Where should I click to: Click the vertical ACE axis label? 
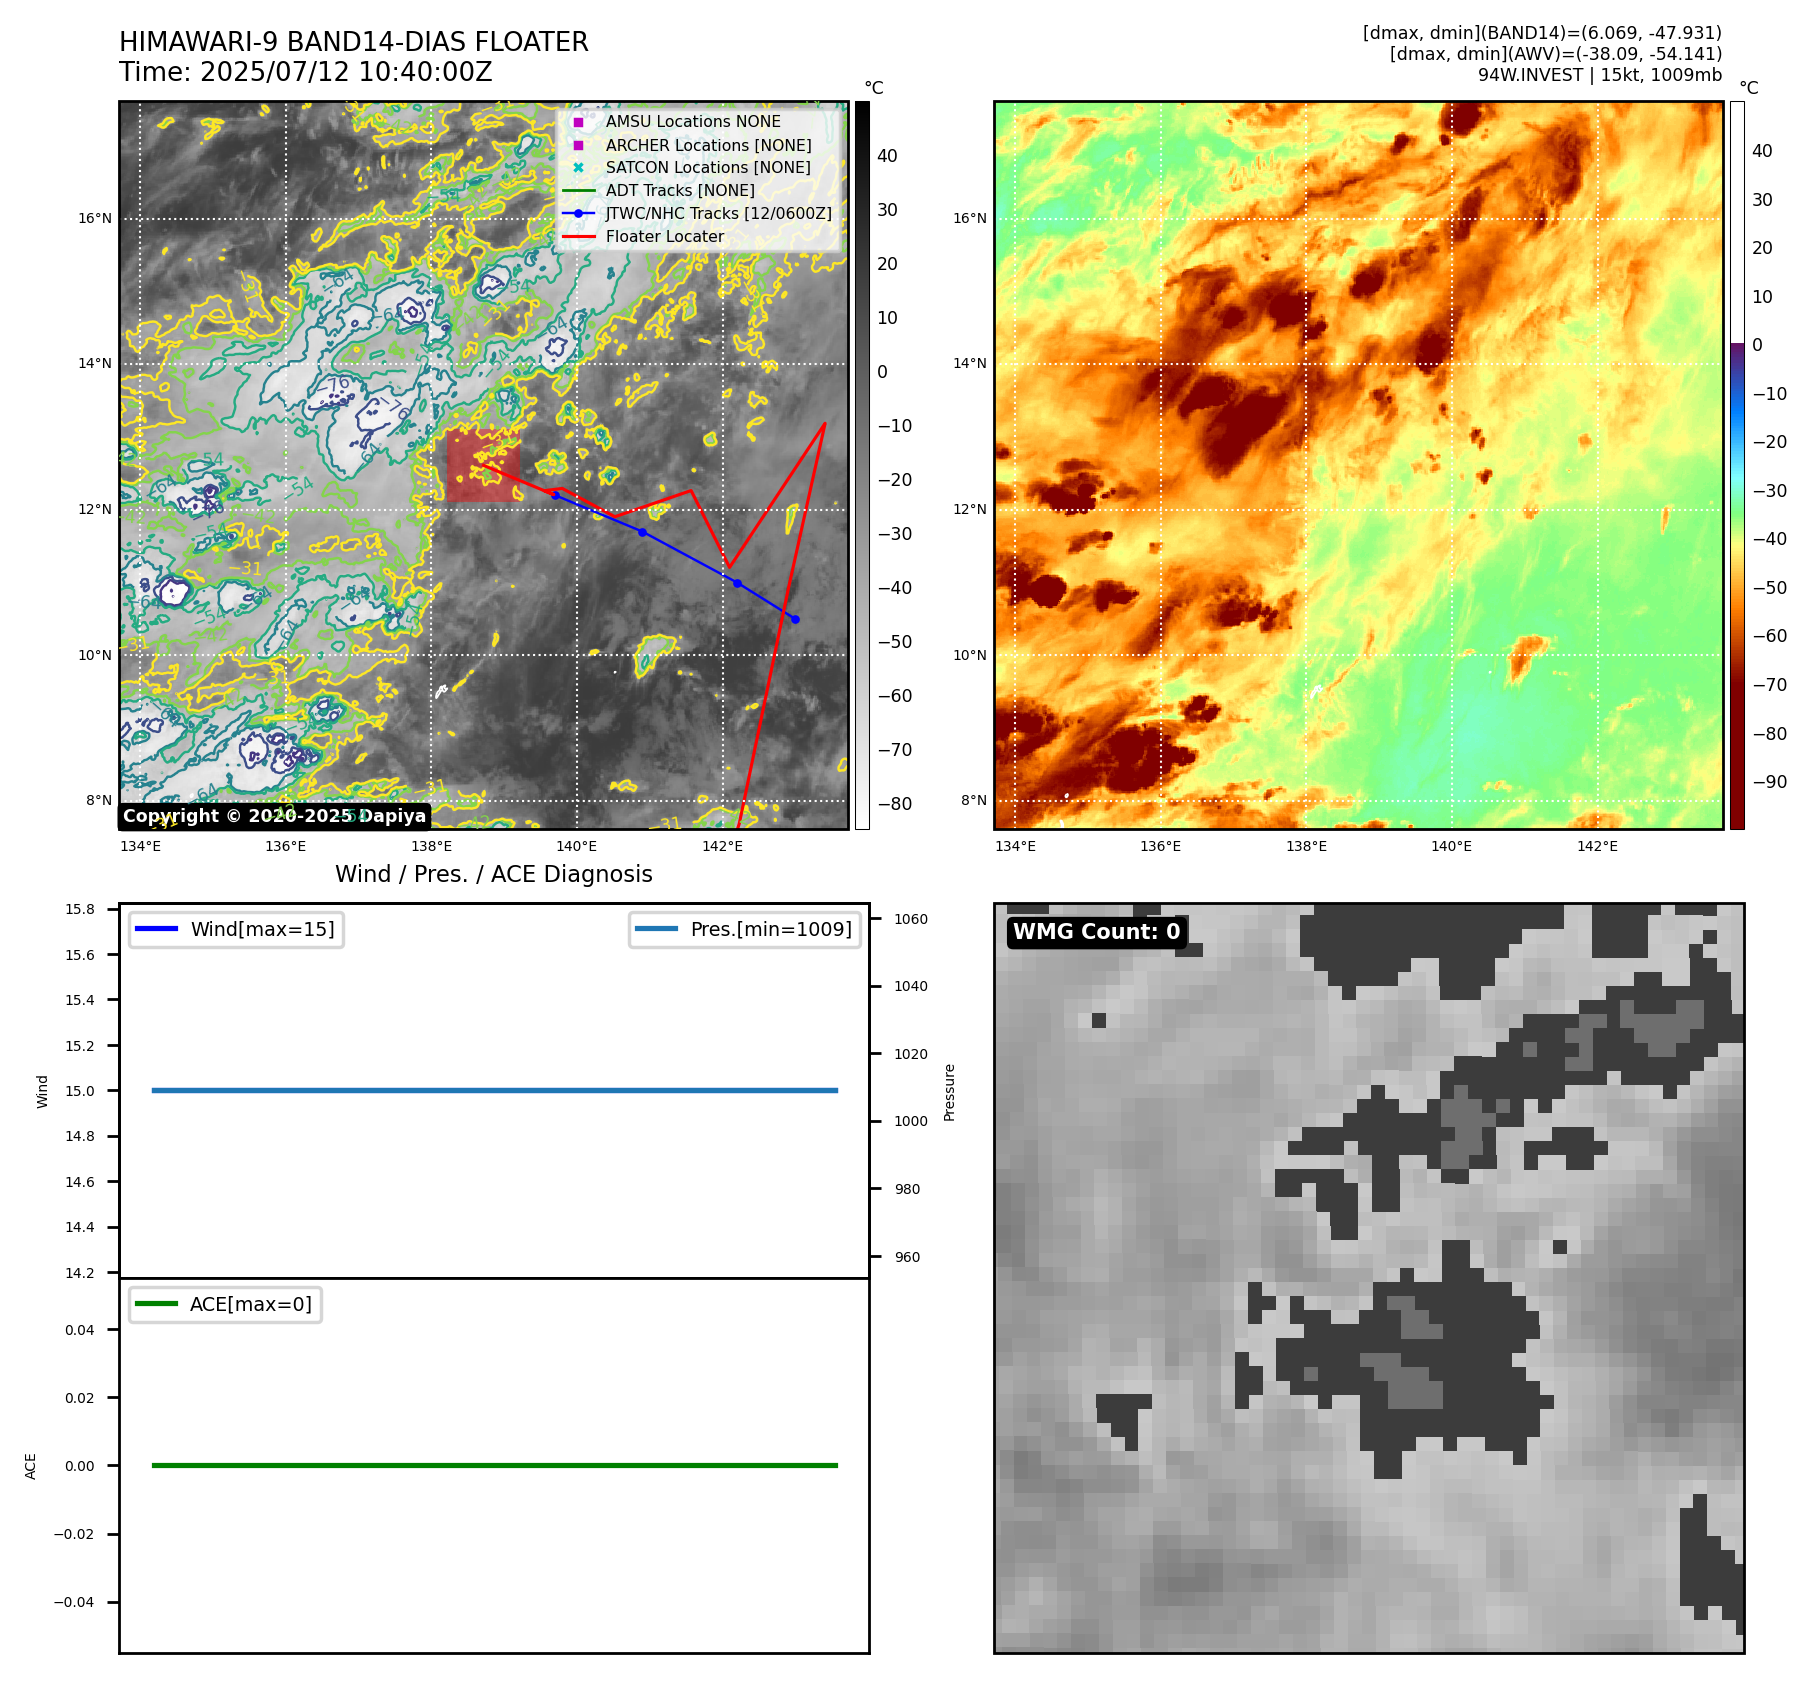tap(30, 1466)
